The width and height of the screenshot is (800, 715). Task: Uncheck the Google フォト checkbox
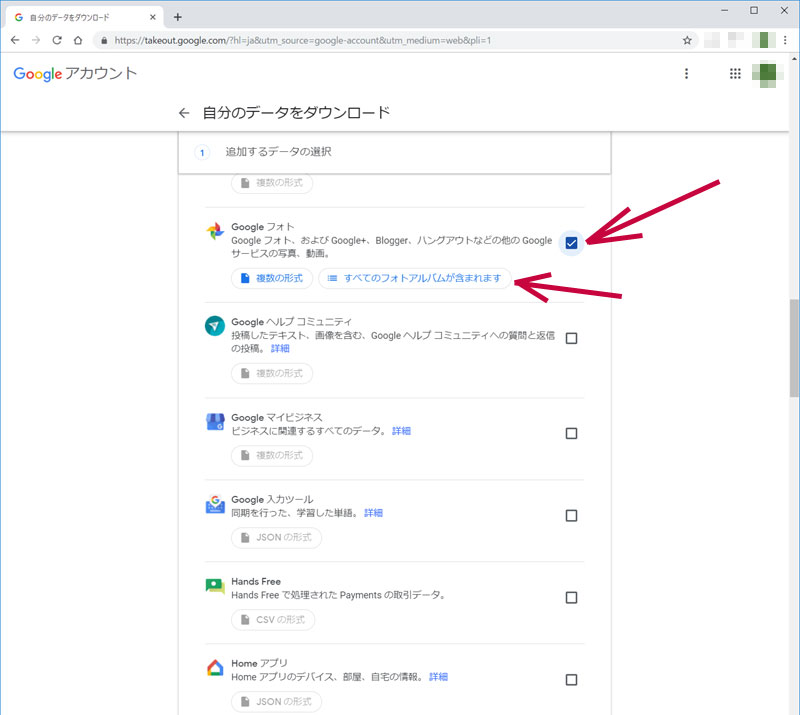coord(571,242)
